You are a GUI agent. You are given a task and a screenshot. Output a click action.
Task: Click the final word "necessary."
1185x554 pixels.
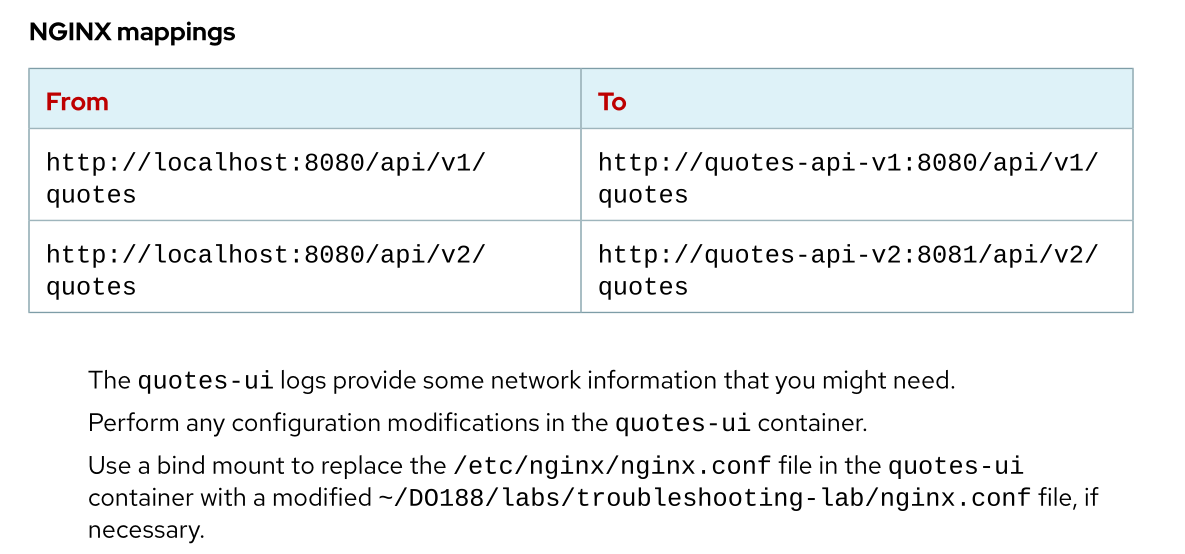coord(146,530)
